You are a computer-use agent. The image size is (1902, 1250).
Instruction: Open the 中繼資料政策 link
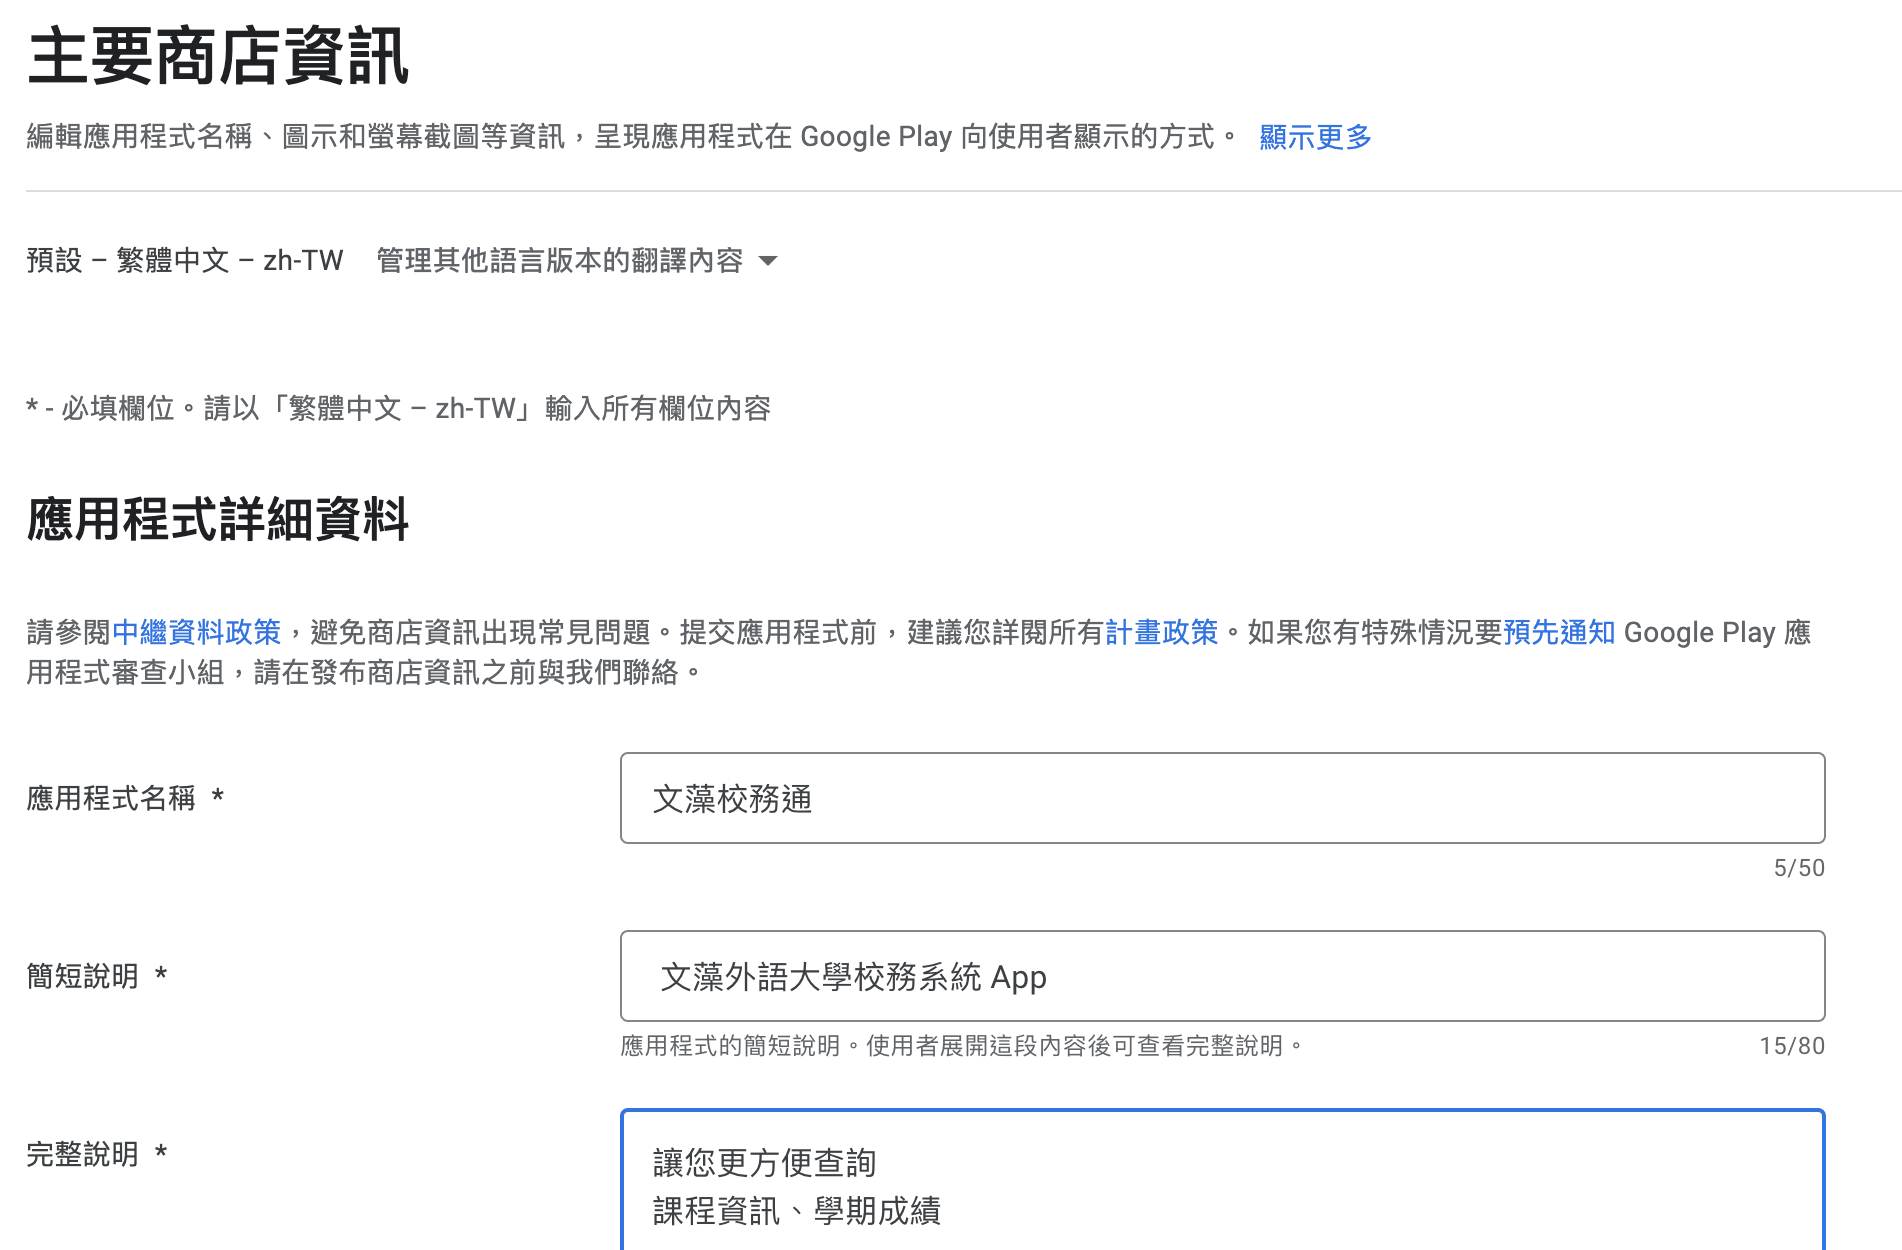tap(196, 632)
